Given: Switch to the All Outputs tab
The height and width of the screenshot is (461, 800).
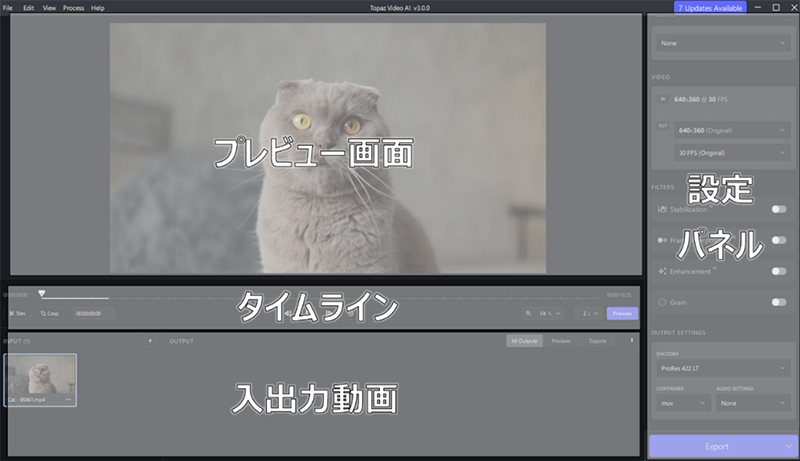Looking at the screenshot, I should click(524, 341).
